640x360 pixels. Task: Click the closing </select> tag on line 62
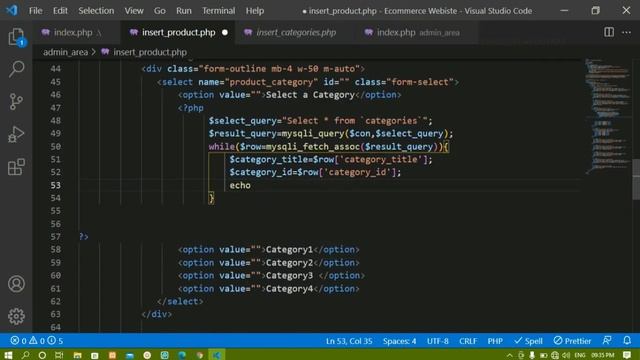tap(180, 302)
